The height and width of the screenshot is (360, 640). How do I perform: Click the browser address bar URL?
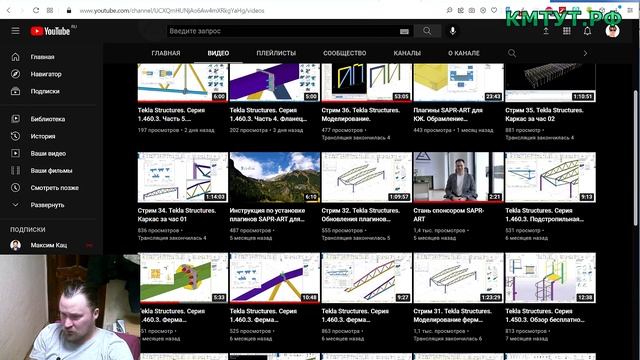pyautogui.click(x=172, y=11)
